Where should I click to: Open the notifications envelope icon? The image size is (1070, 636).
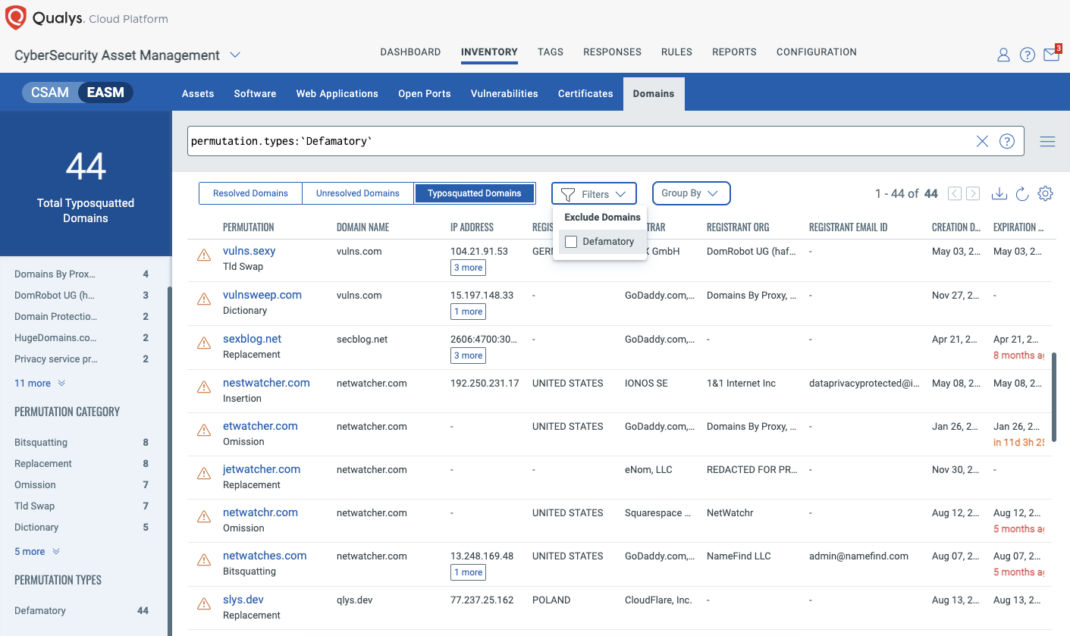(1051, 55)
